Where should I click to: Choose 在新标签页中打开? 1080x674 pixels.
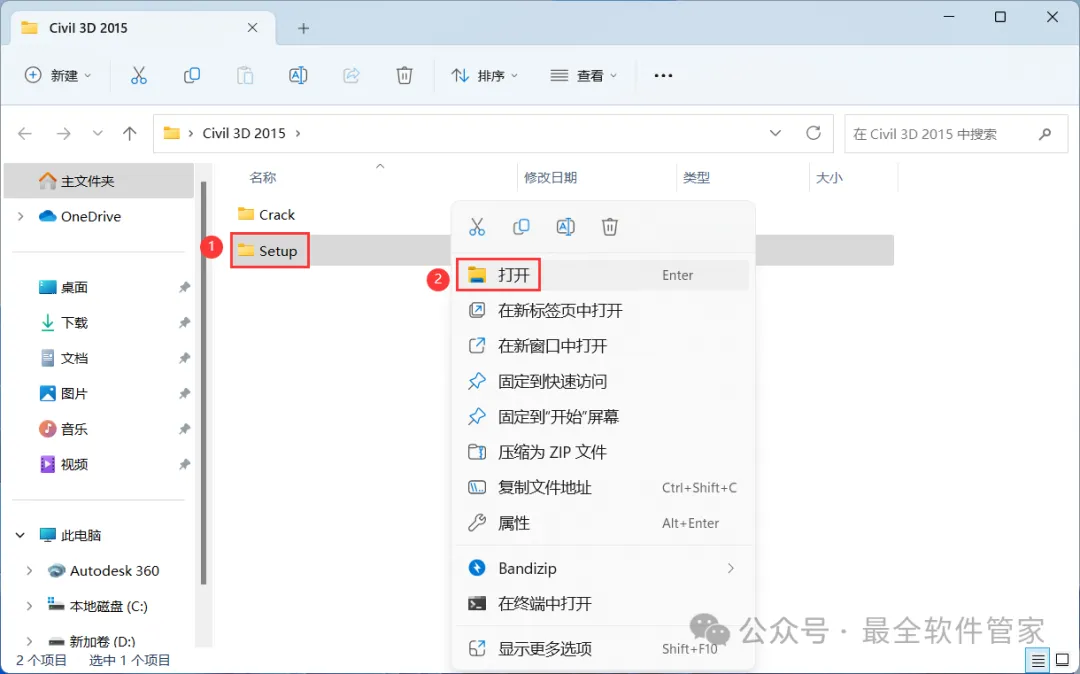coord(603,310)
